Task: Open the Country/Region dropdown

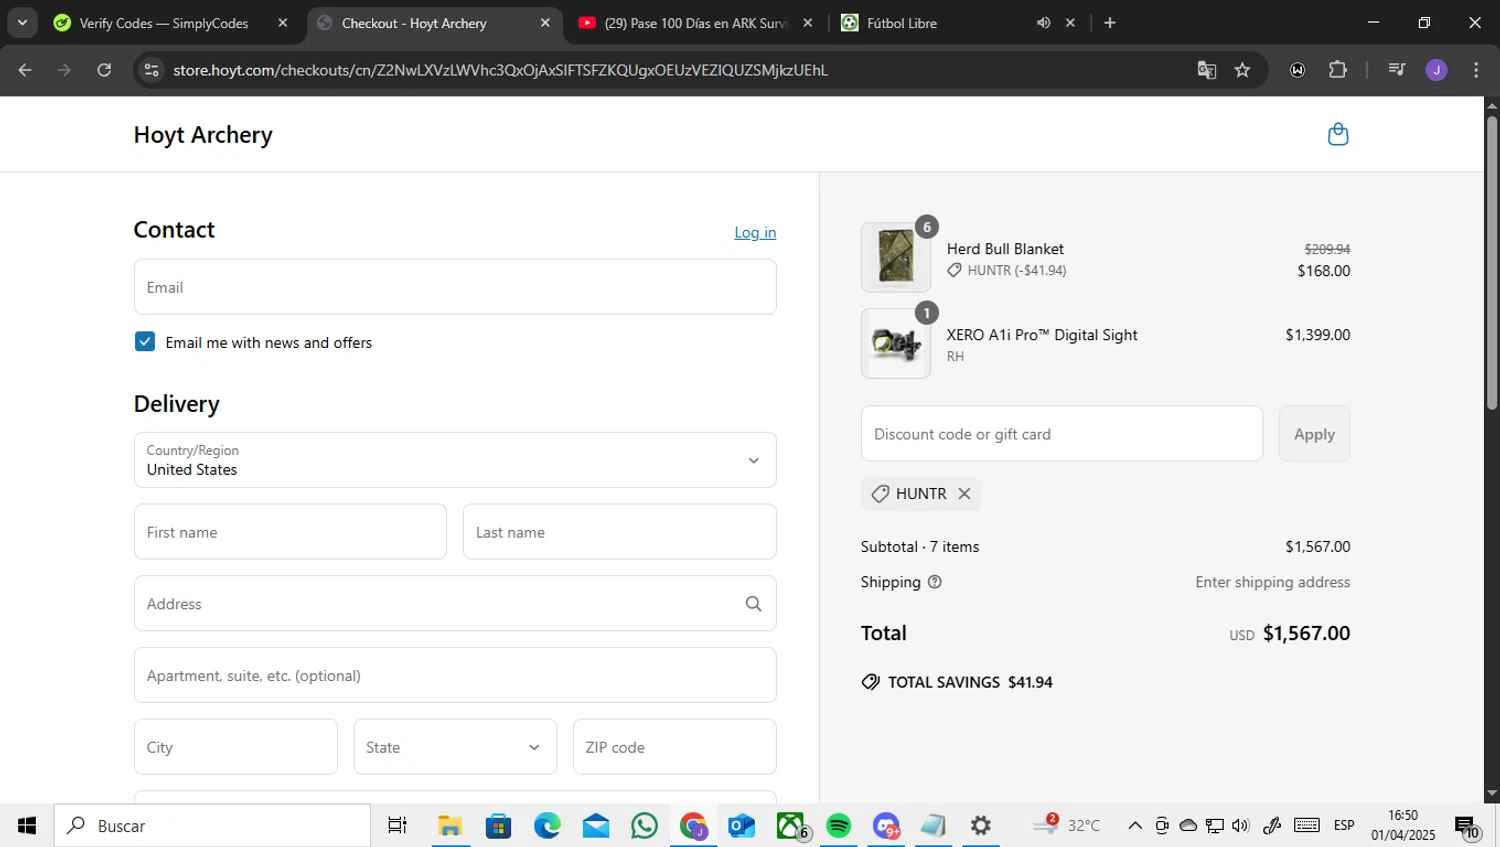Action: pos(455,460)
